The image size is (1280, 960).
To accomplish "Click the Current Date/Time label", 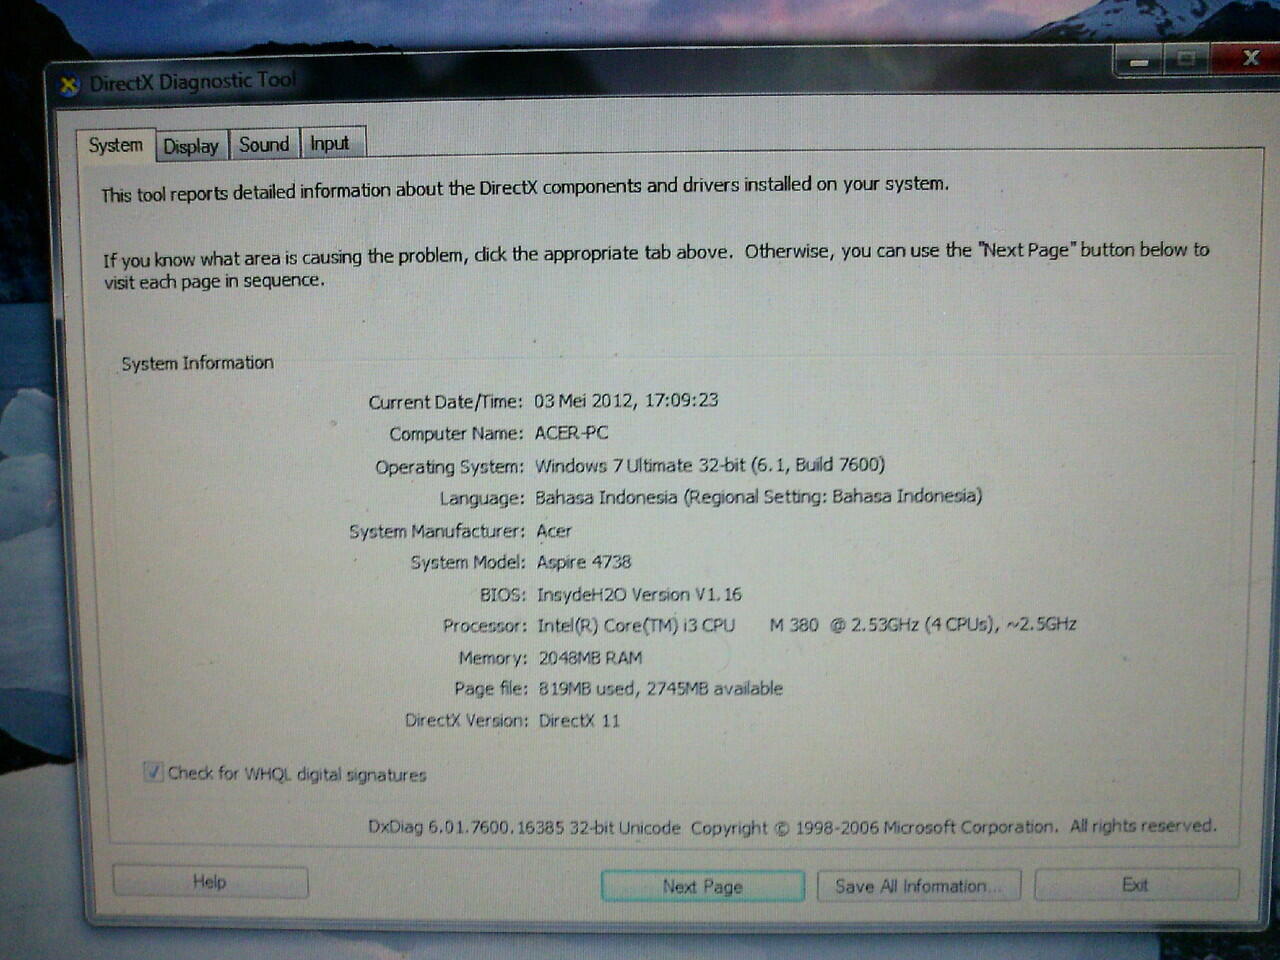I will [445, 402].
